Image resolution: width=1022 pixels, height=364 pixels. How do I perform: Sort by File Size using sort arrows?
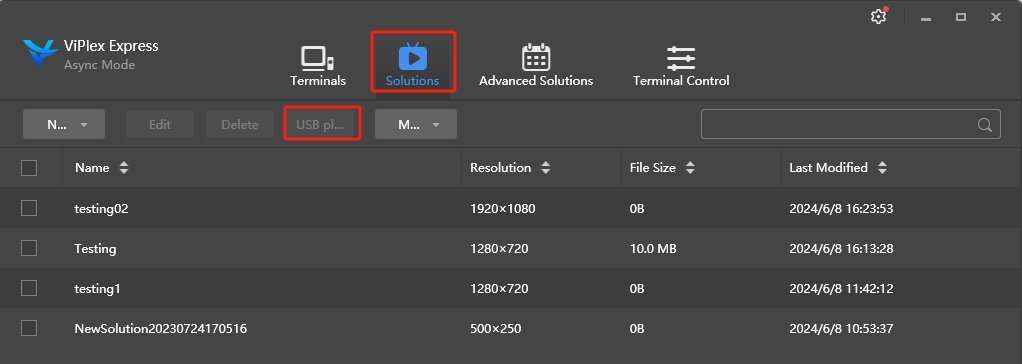pyautogui.click(x=690, y=168)
